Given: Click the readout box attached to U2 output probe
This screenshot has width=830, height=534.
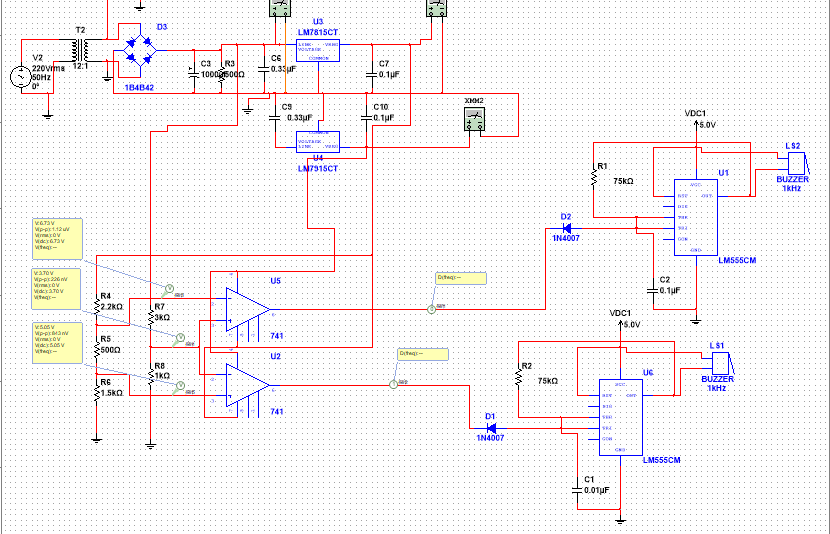Looking at the screenshot, I should click(x=423, y=354).
